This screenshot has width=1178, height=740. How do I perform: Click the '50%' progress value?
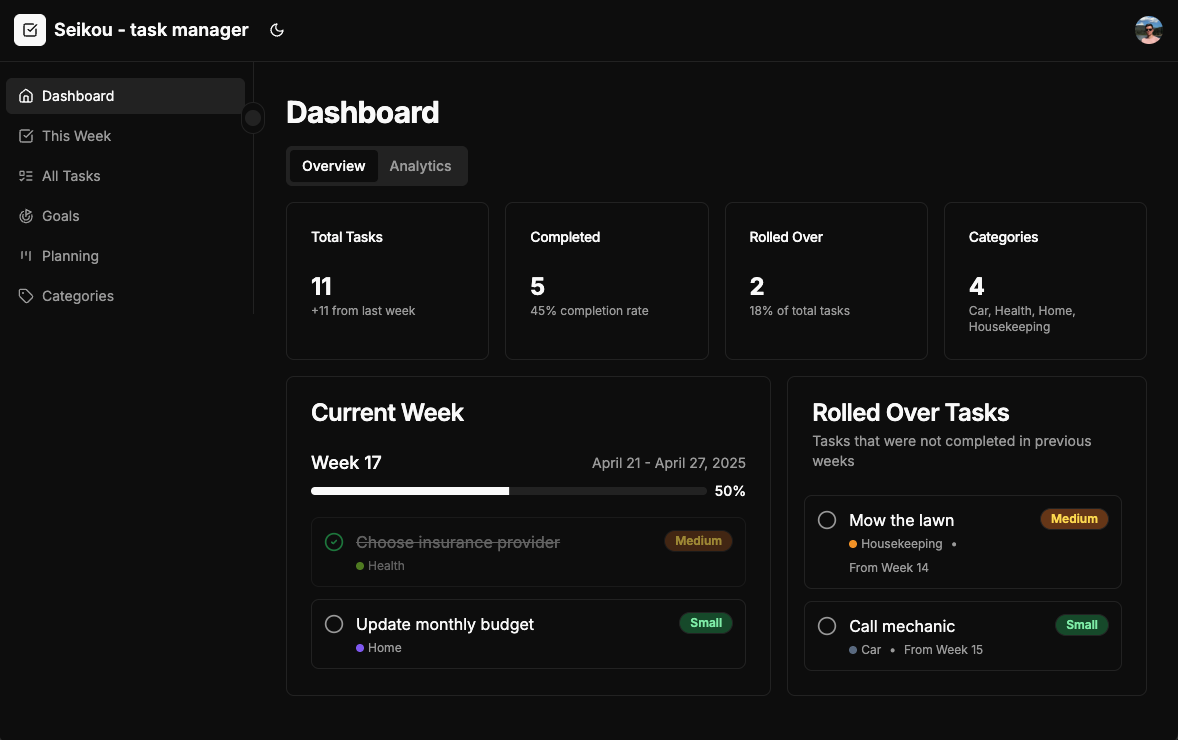coord(729,491)
